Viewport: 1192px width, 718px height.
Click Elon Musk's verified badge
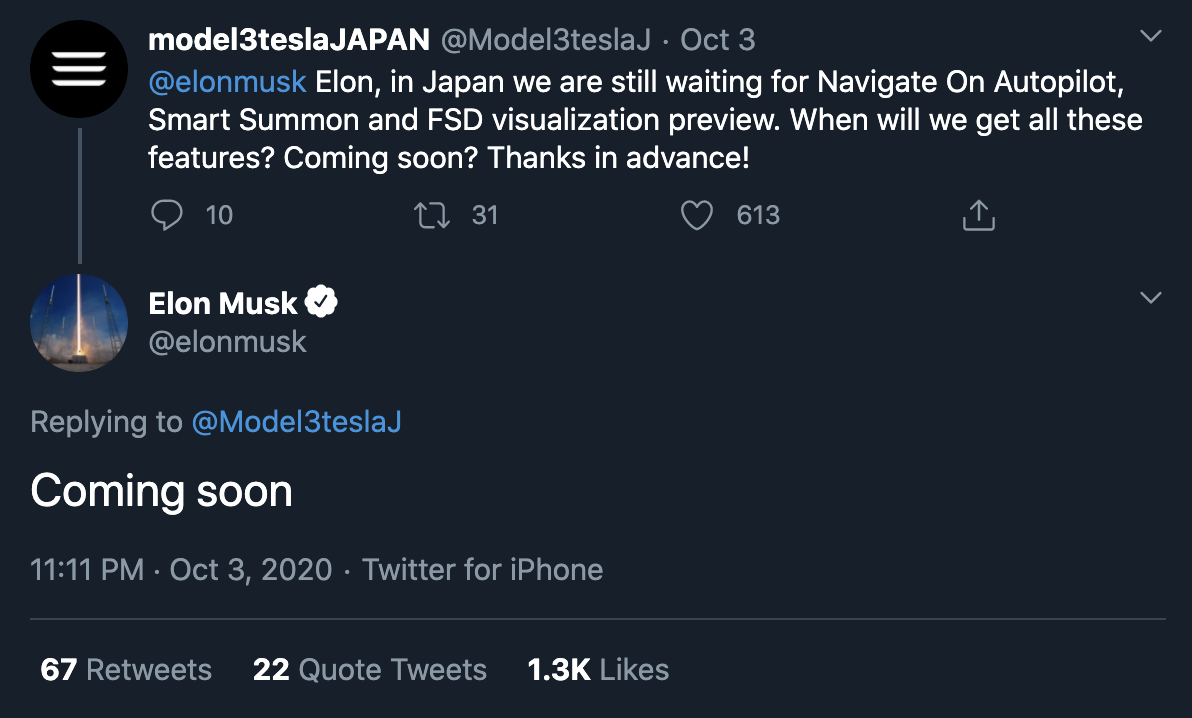pos(321,302)
